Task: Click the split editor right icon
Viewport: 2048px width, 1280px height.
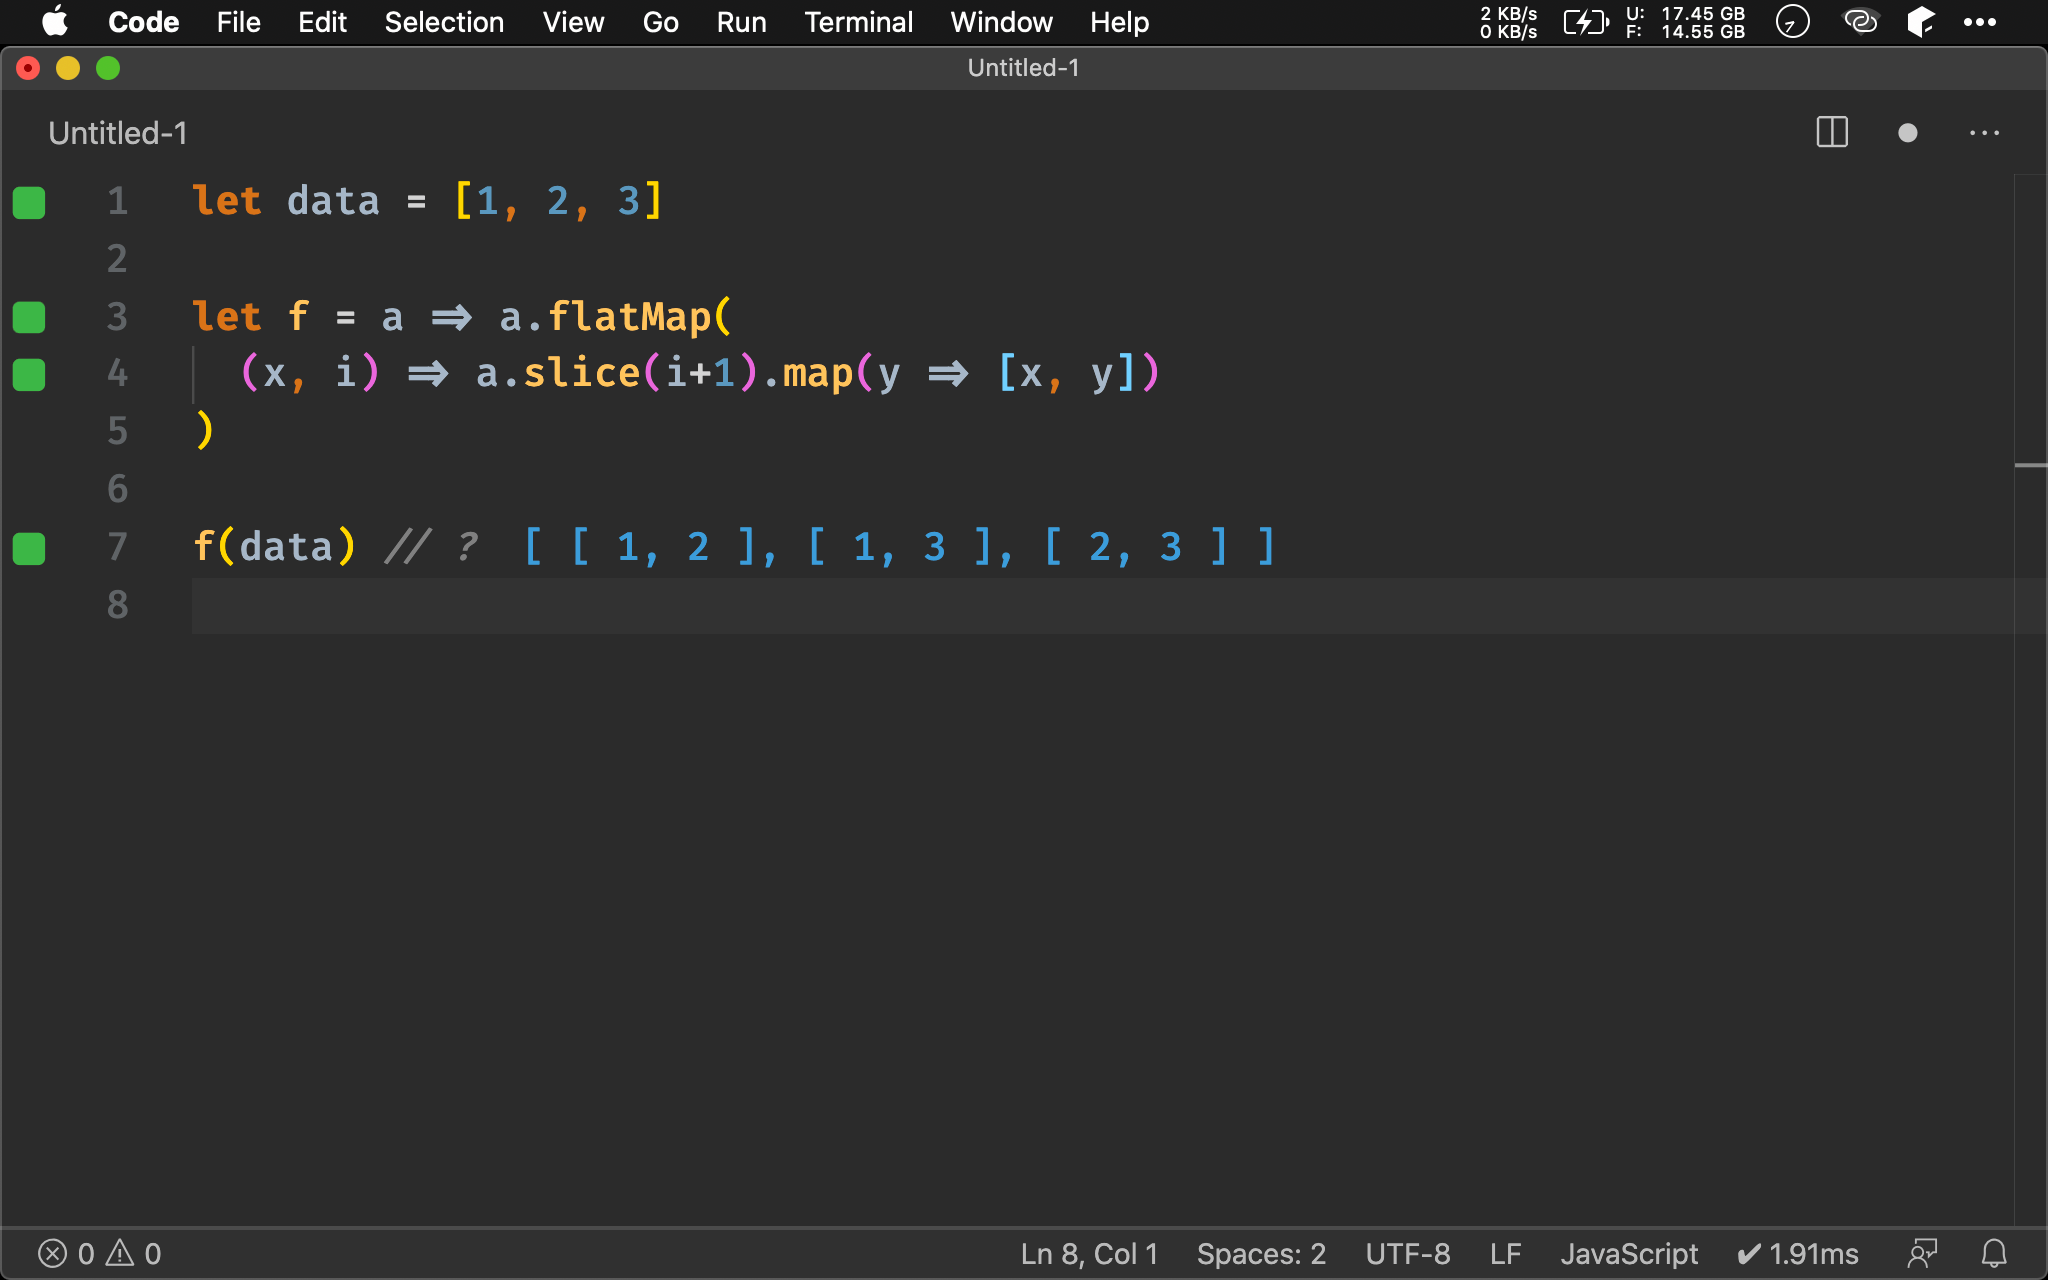Action: pyautogui.click(x=1832, y=133)
